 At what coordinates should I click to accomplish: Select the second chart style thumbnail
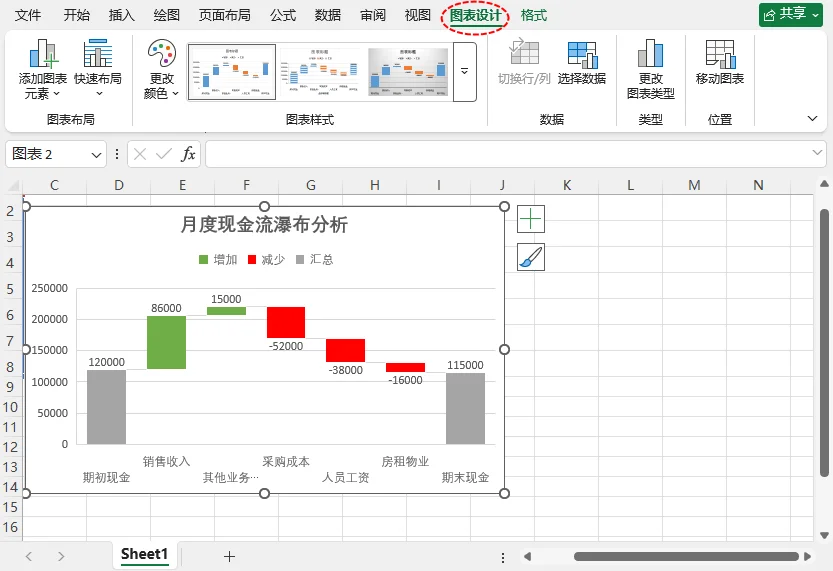[x=319, y=72]
